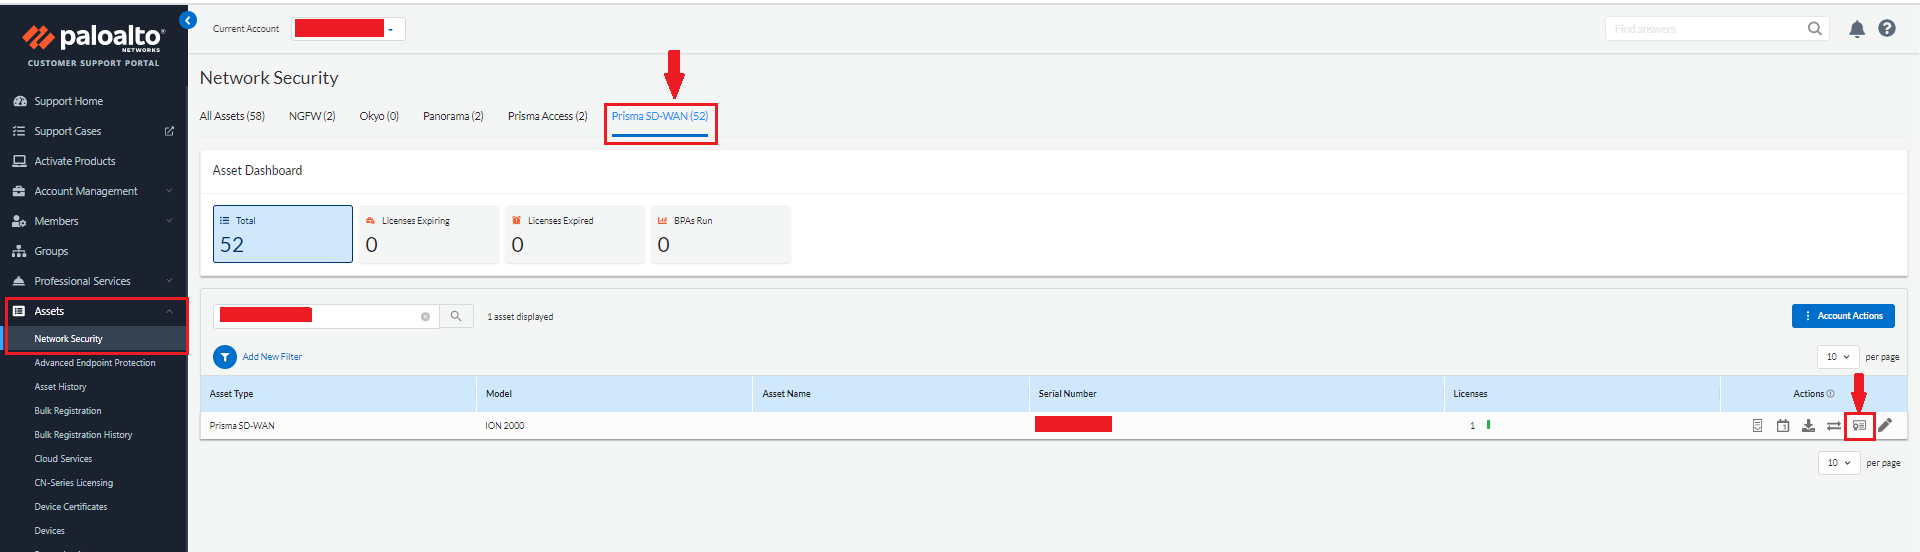Clear the asset search field
The height and width of the screenshot is (552, 1920).
(425, 317)
